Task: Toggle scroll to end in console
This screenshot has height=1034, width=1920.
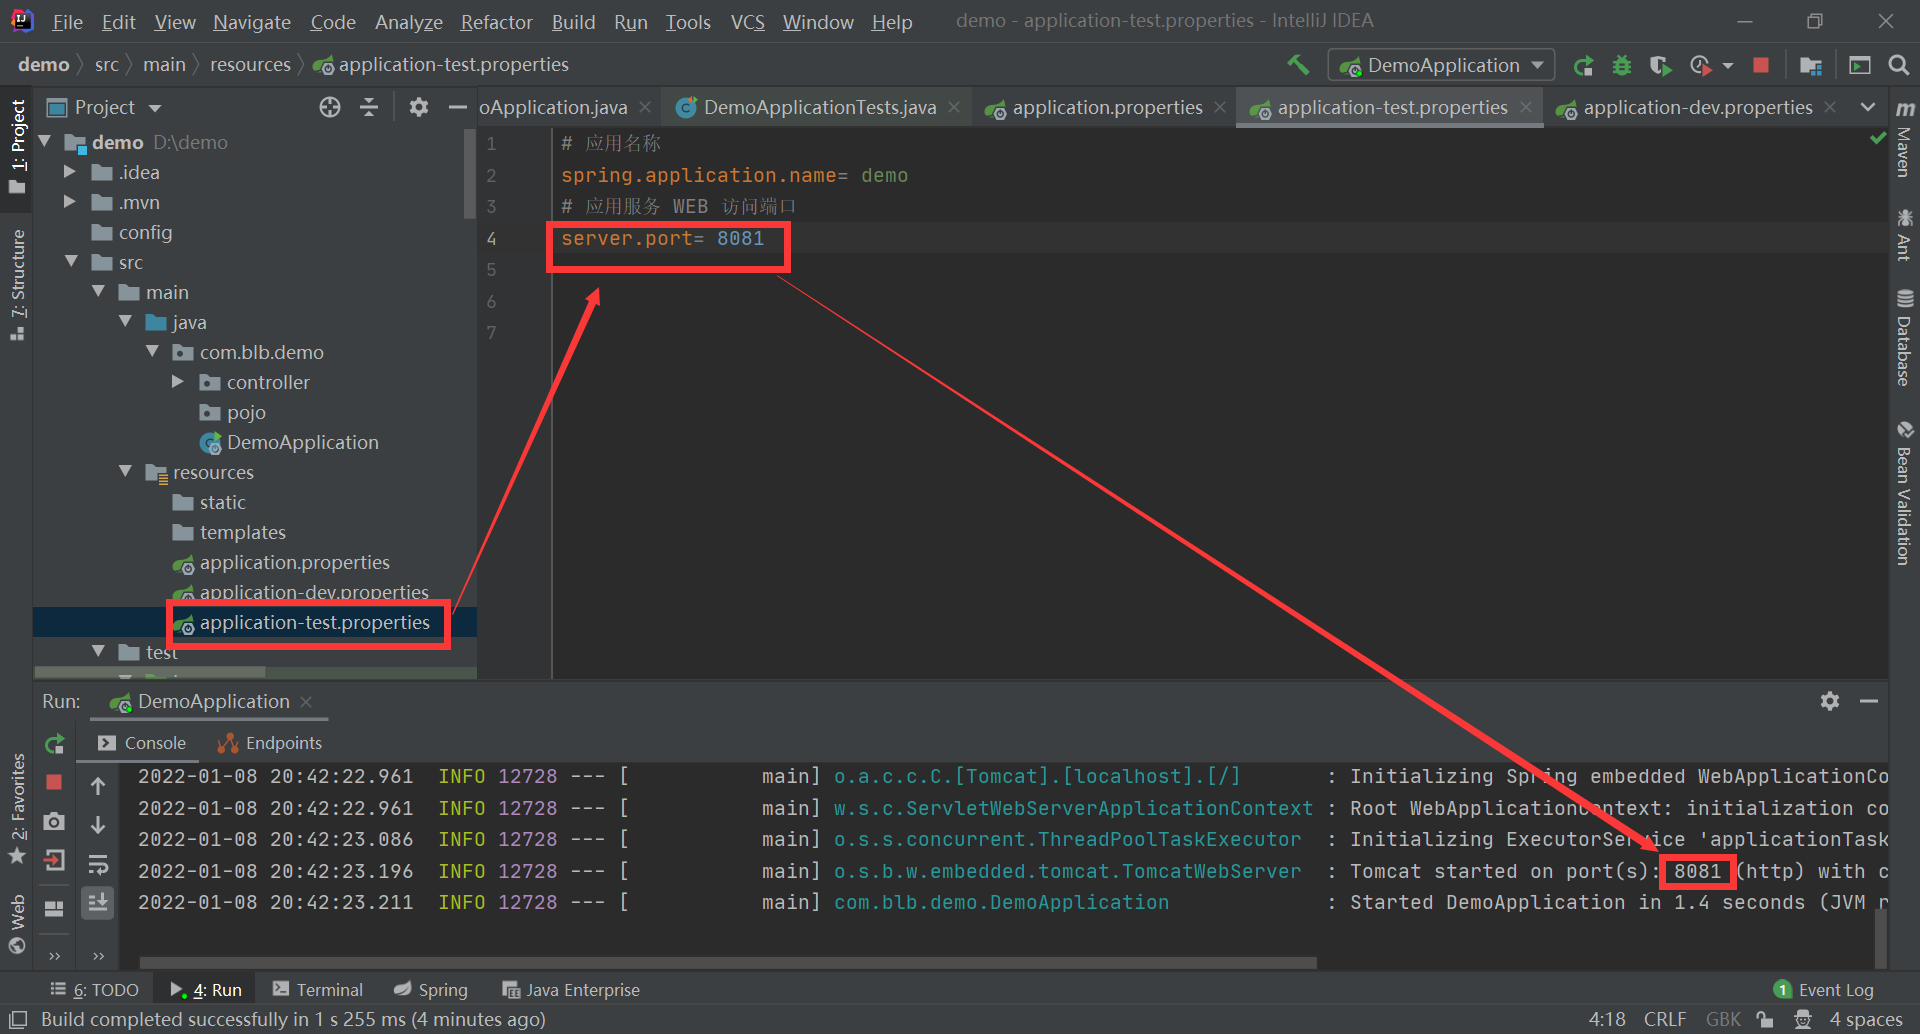Action: pos(98,903)
